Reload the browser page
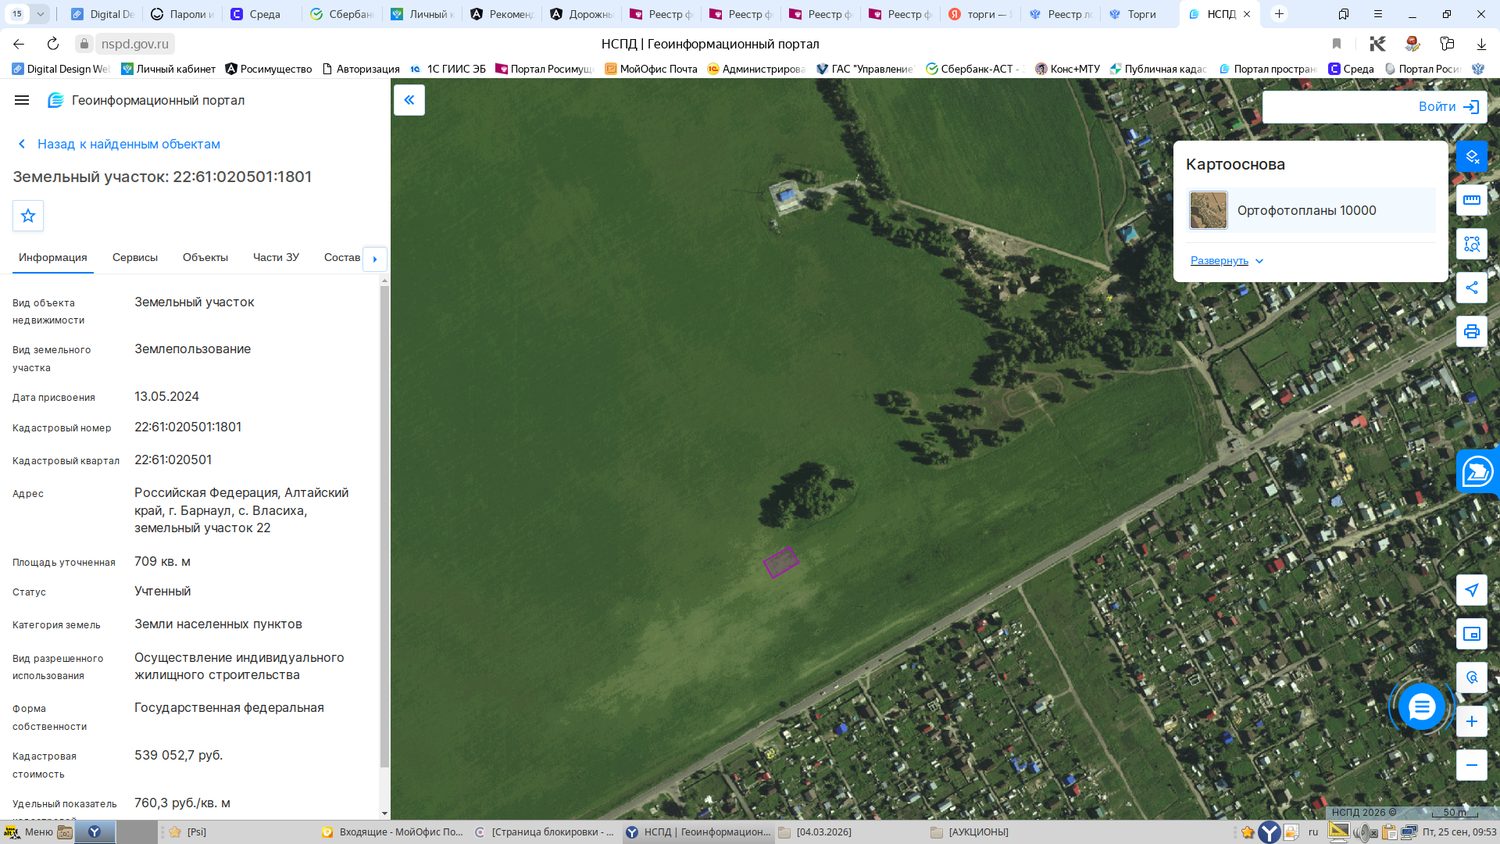The width and height of the screenshot is (1500, 844). 53,44
